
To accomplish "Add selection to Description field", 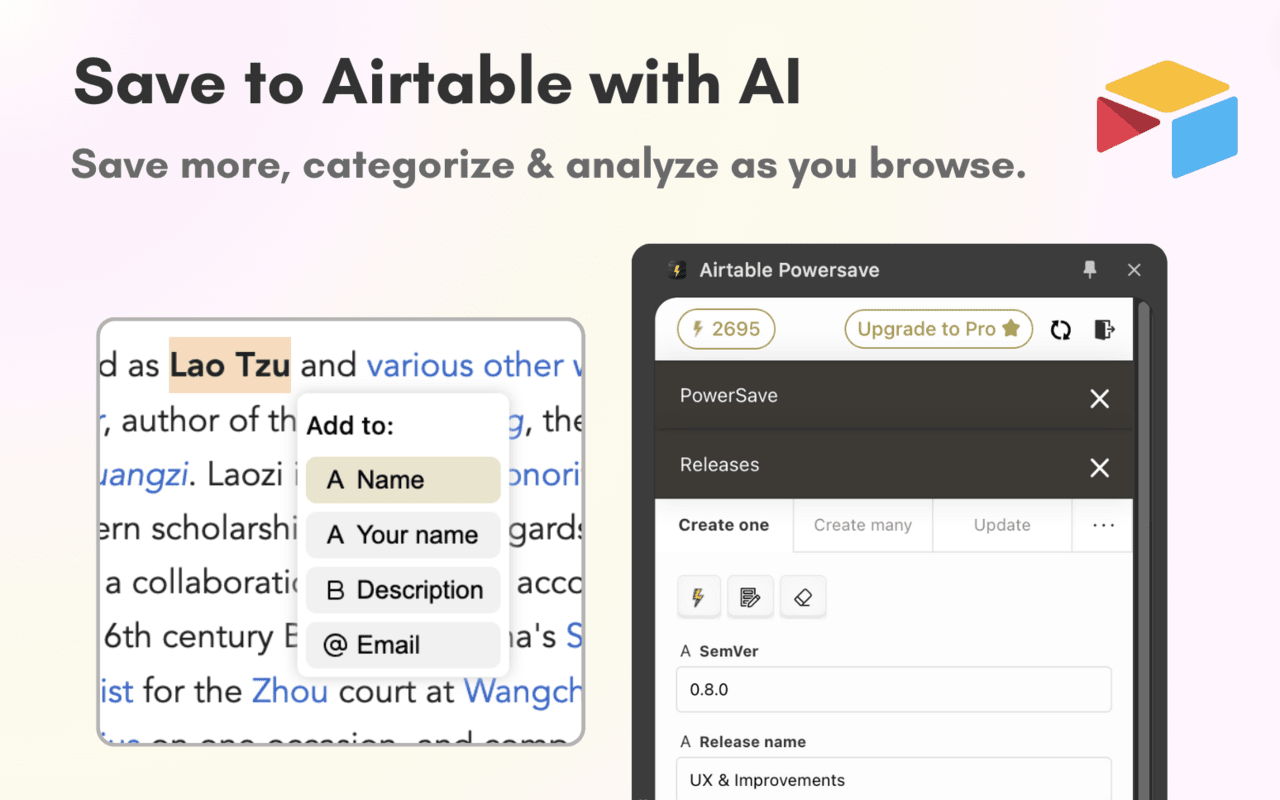I will [x=403, y=590].
